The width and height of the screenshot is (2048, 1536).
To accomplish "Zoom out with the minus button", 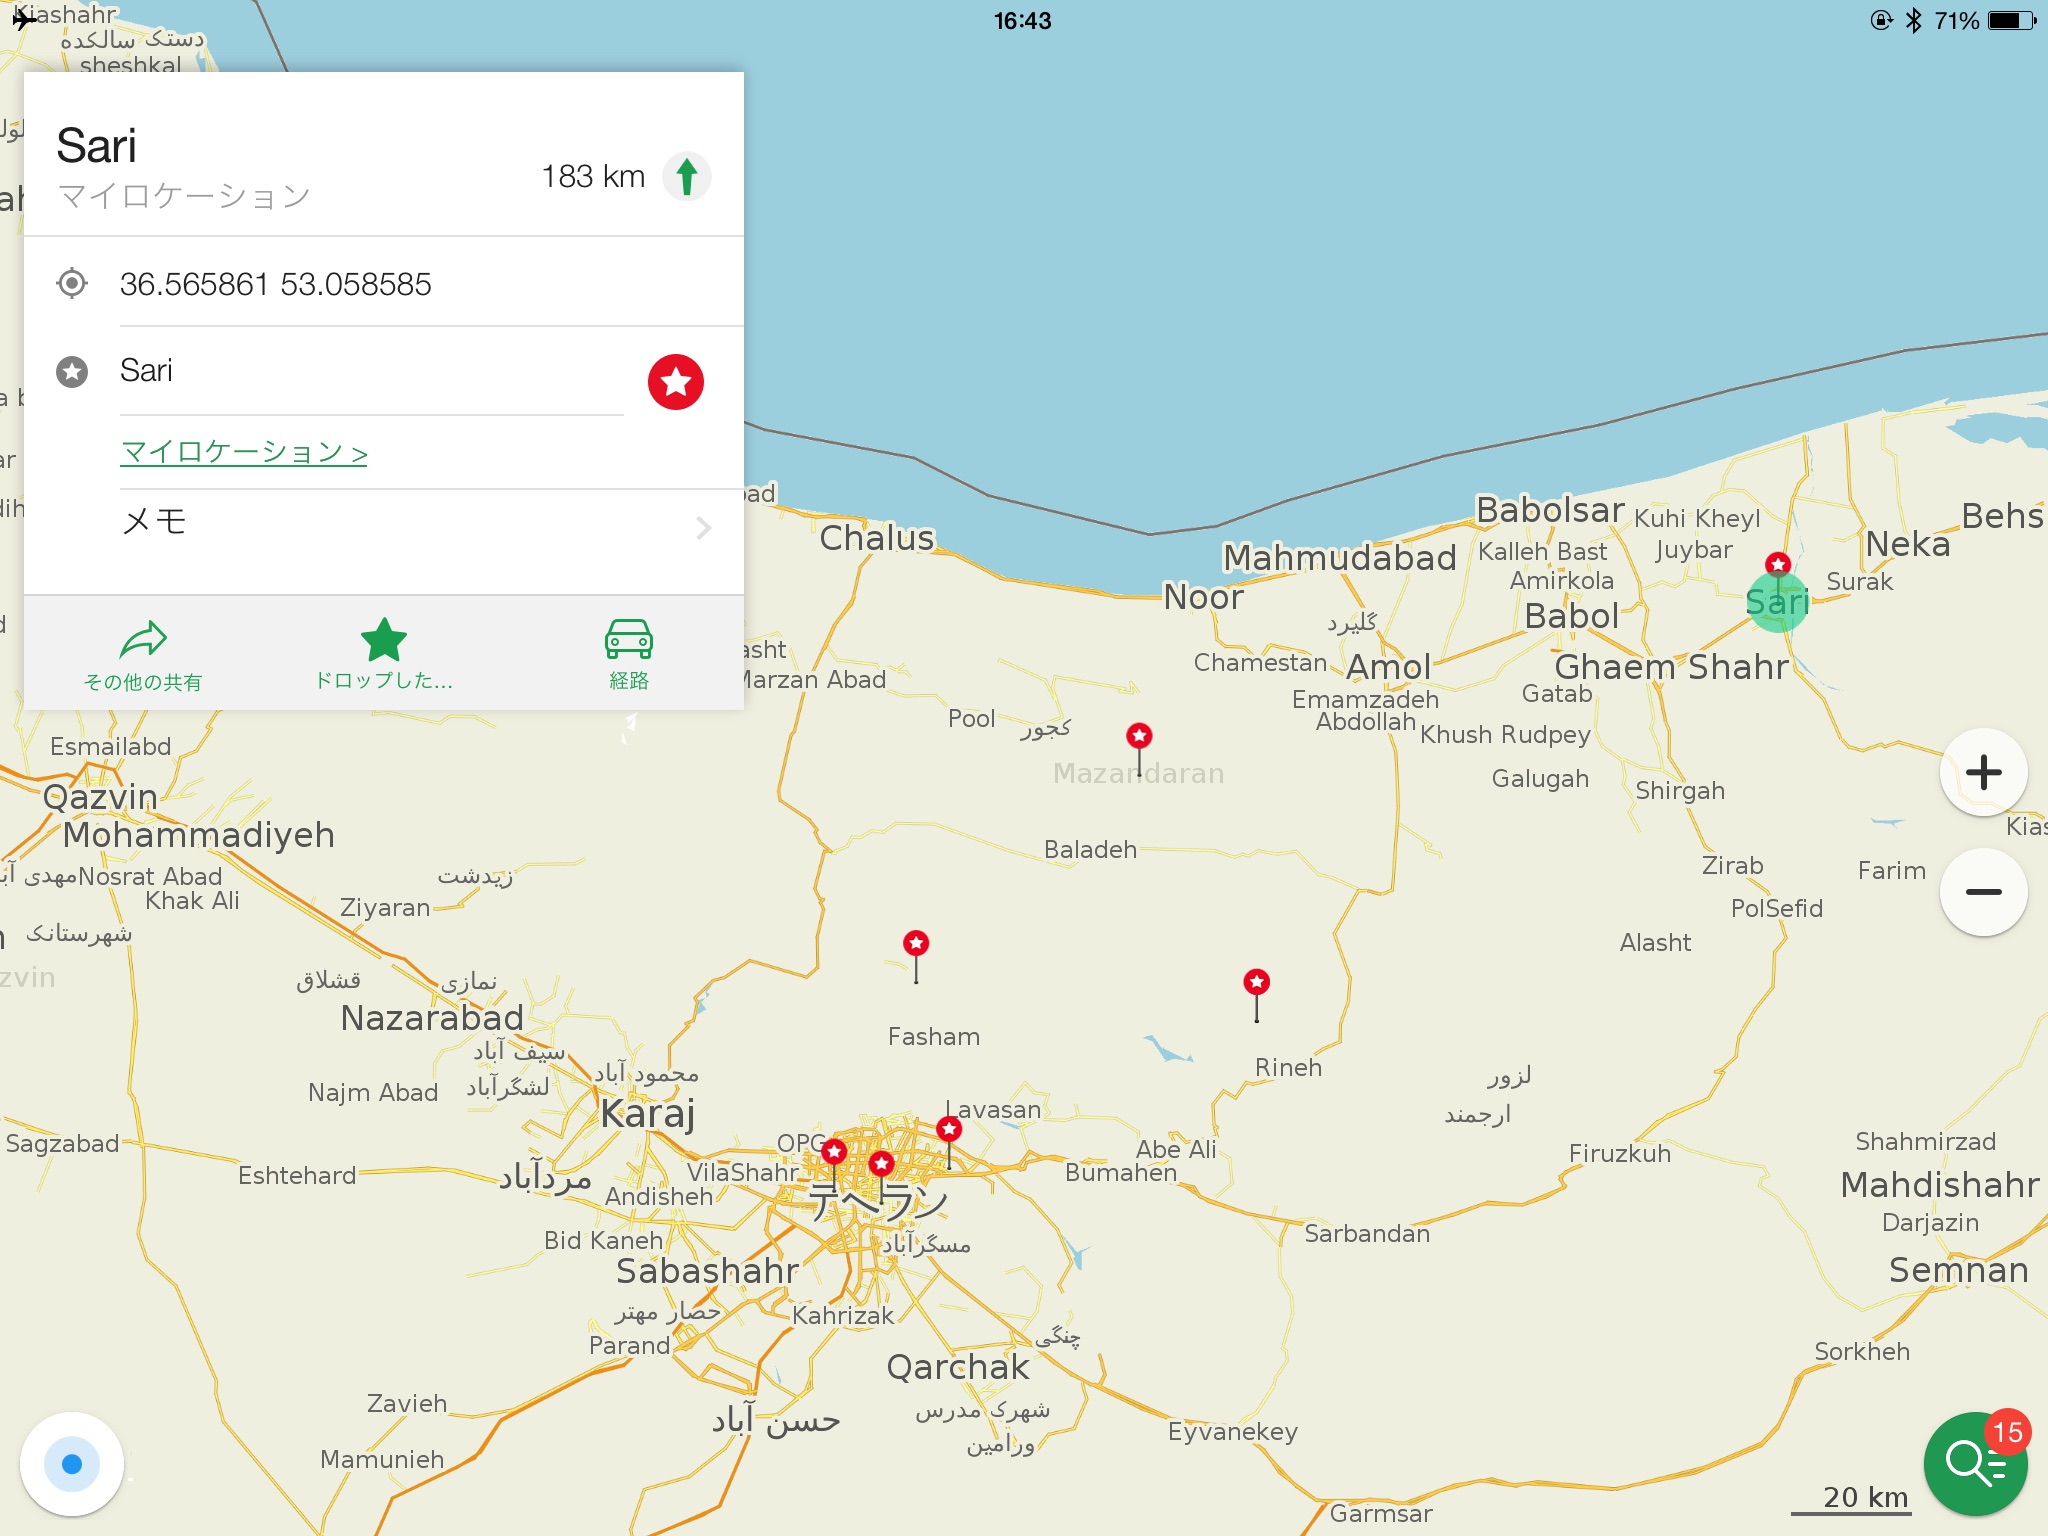I will [x=1983, y=892].
